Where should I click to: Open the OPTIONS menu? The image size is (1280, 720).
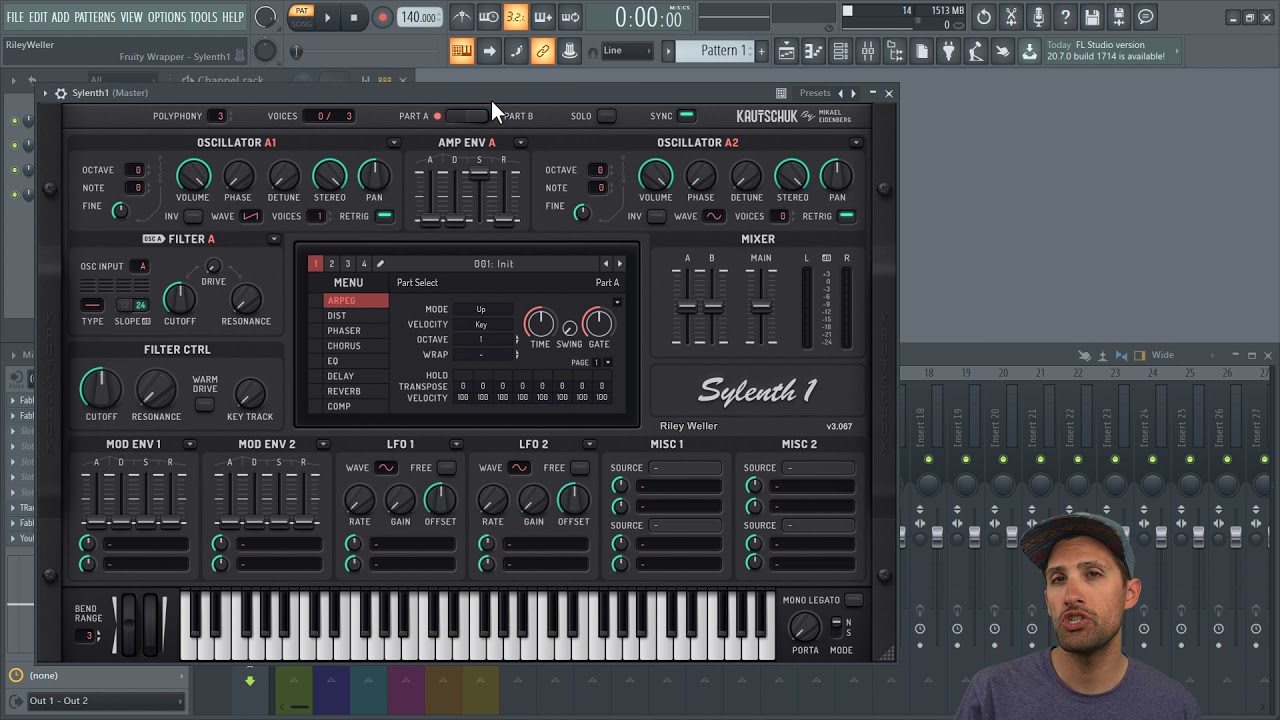coord(166,17)
